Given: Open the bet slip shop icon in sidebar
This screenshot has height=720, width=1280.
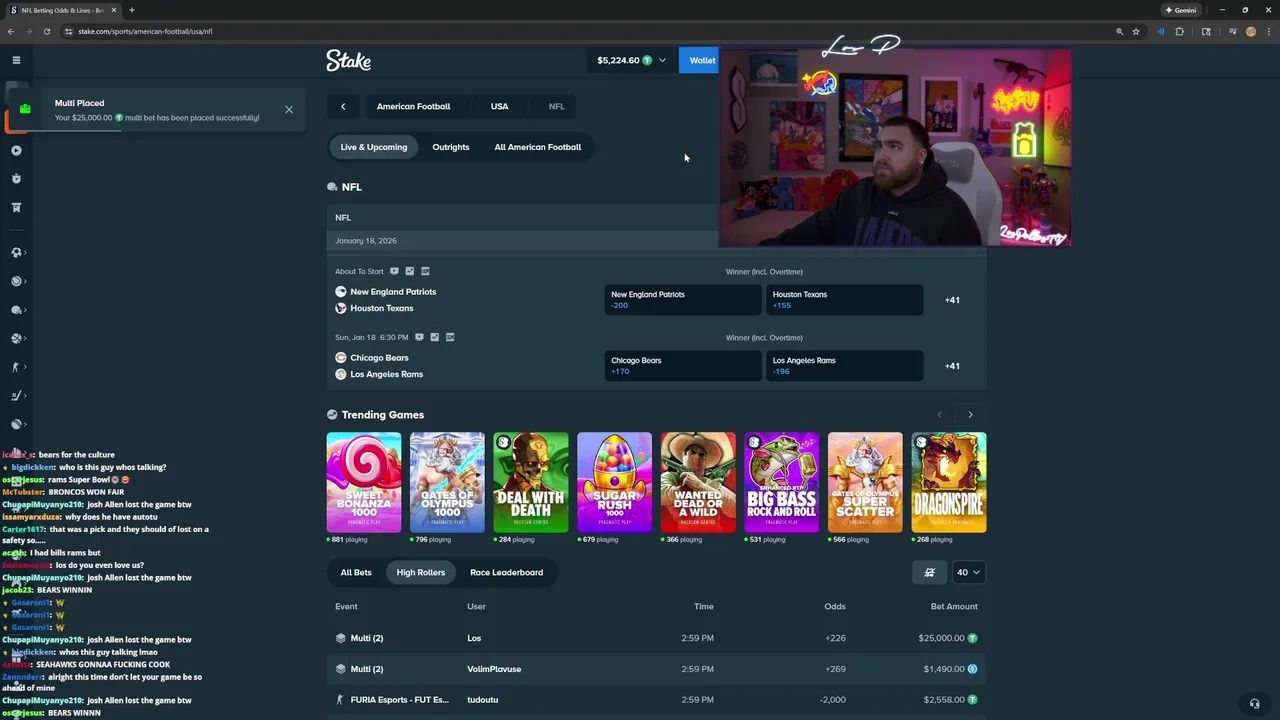Looking at the screenshot, I should click(x=16, y=208).
